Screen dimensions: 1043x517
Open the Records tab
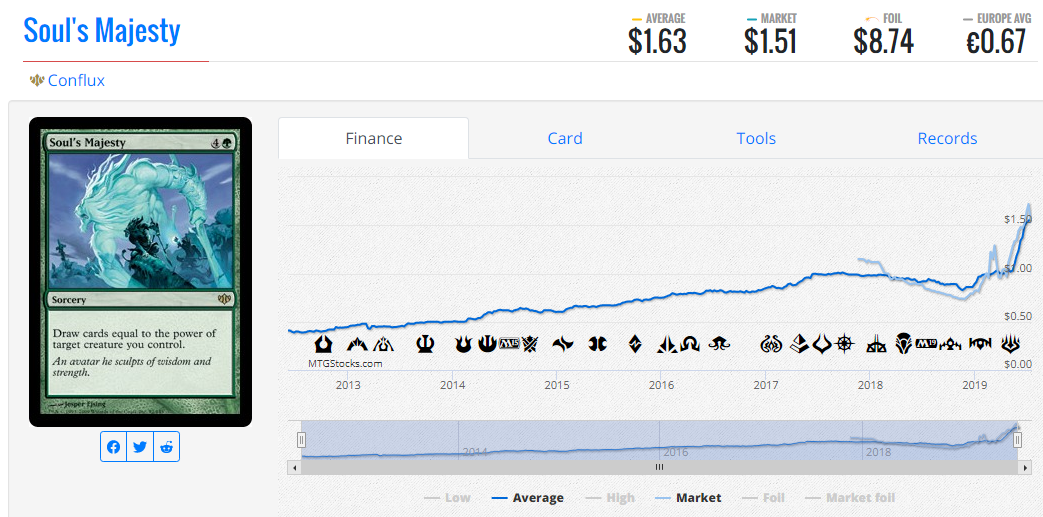(x=947, y=139)
